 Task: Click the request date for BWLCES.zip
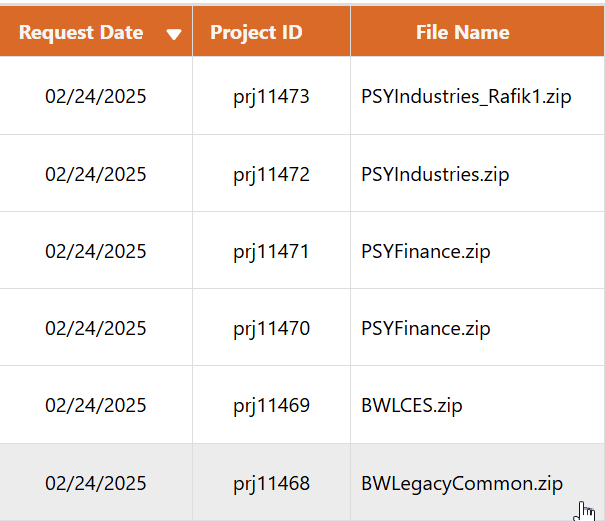coord(96,406)
